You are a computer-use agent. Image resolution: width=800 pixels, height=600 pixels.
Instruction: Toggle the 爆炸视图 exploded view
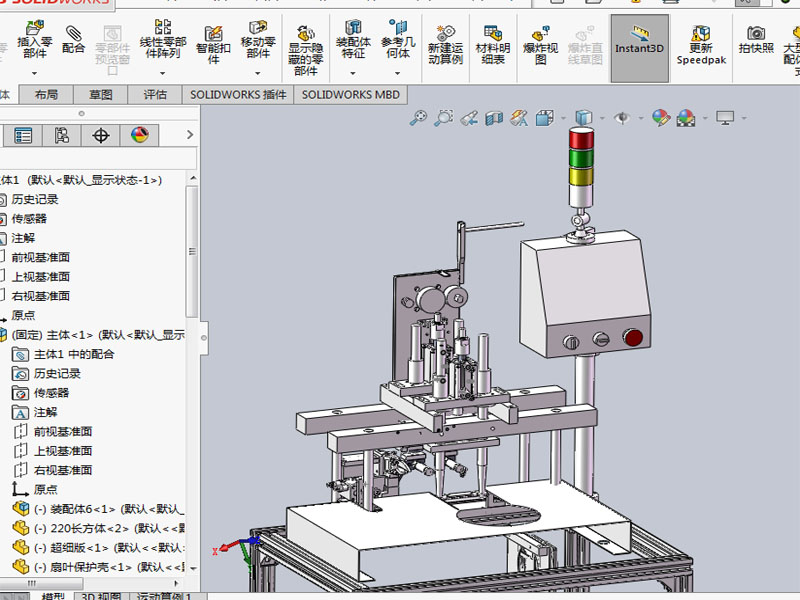click(x=541, y=47)
